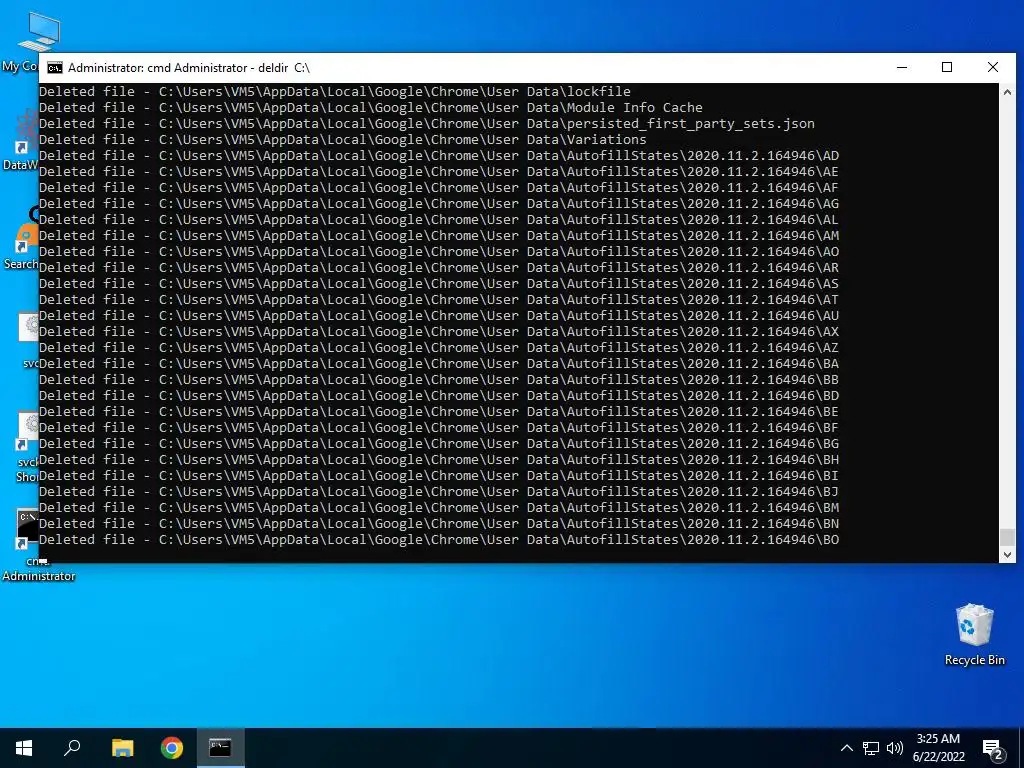
Task: Click the cmd window title bar system icon
Action: [x=55, y=68]
